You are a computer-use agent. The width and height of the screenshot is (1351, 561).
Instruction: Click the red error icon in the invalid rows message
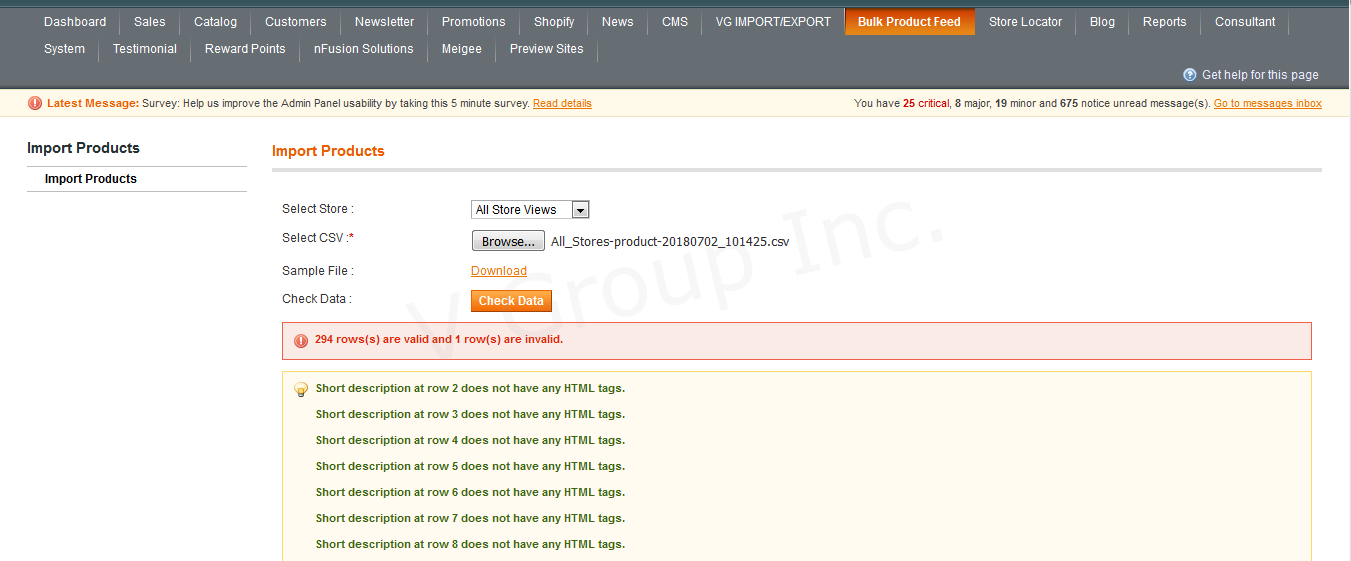click(301, 341)
